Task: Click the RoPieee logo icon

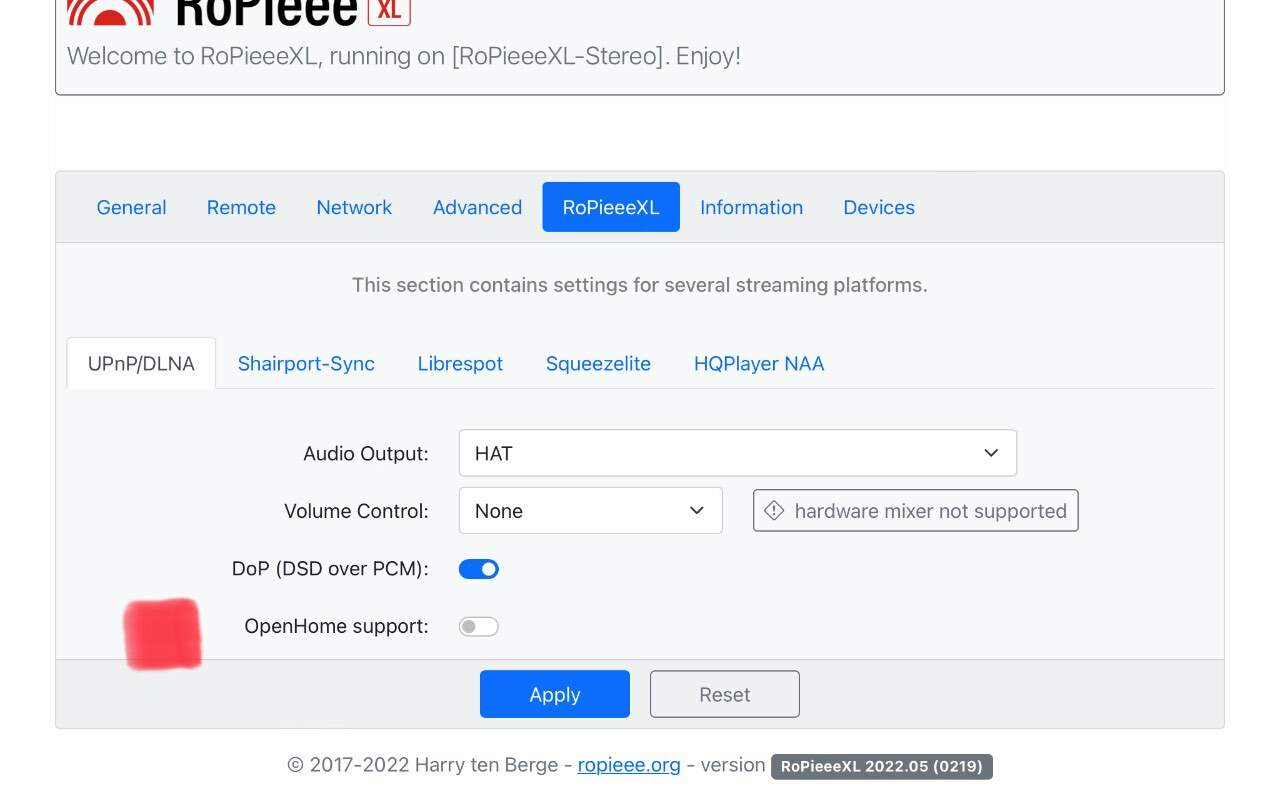Action: (110, 12)
